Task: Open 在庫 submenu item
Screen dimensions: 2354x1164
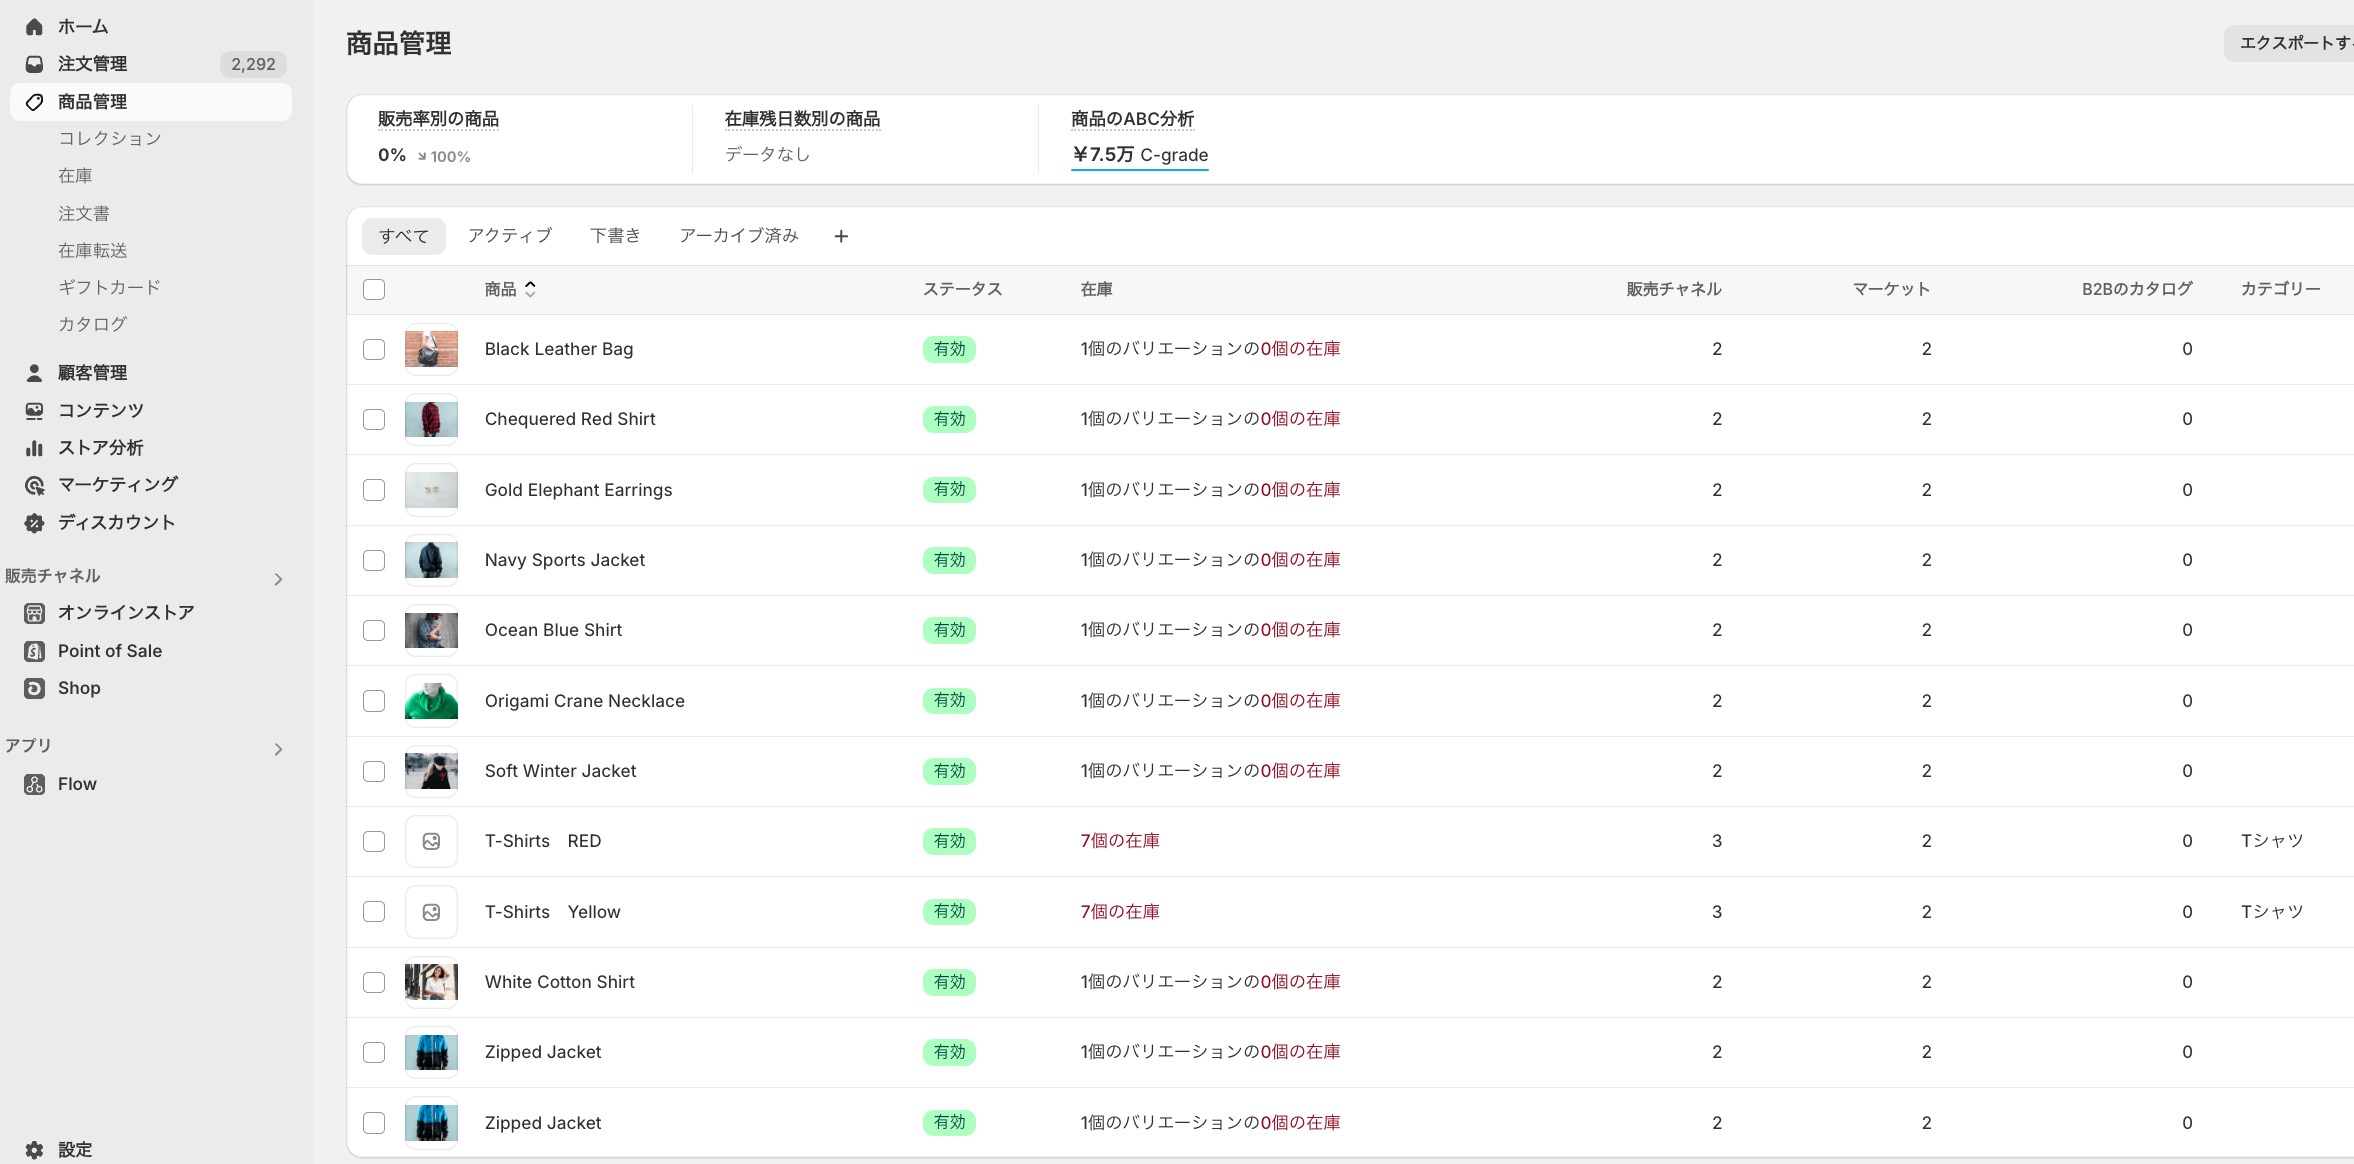Action: 75,176
